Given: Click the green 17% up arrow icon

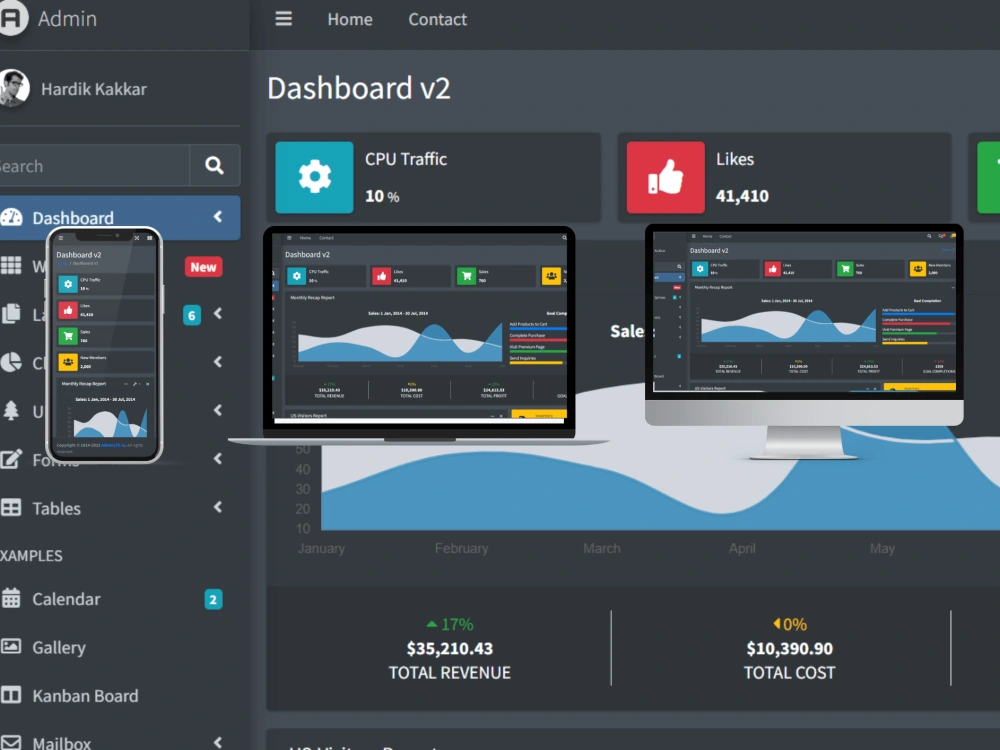Looking at the screenshot, I should (x=432, y=624).
